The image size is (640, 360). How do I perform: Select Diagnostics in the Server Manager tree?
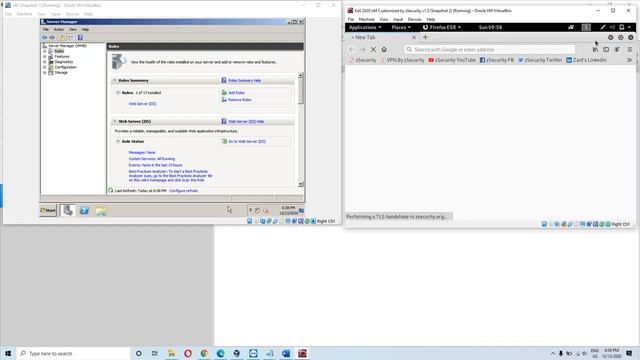[64, 62]
